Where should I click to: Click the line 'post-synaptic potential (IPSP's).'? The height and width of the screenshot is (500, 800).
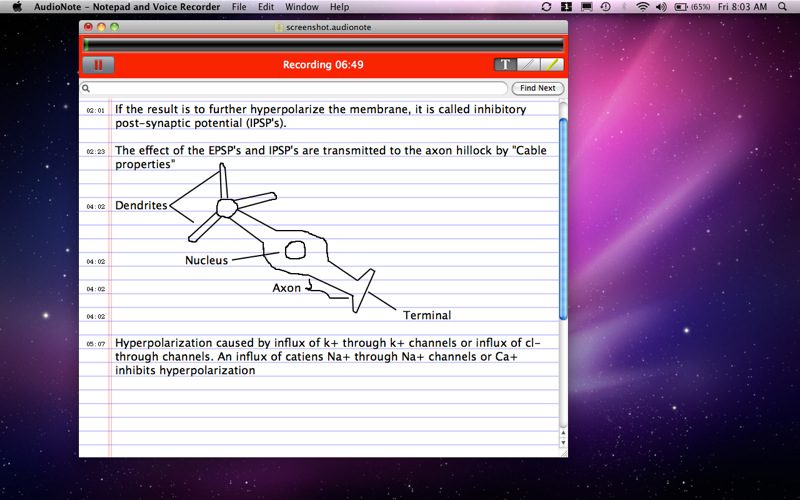click(x=201, y=123)
